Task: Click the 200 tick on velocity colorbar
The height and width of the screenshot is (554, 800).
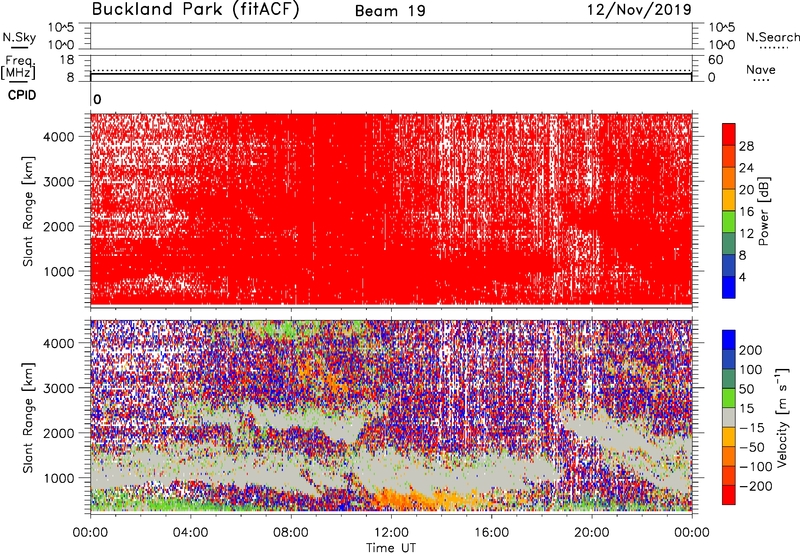Action: pyautogui.click(x=751, y=350)
